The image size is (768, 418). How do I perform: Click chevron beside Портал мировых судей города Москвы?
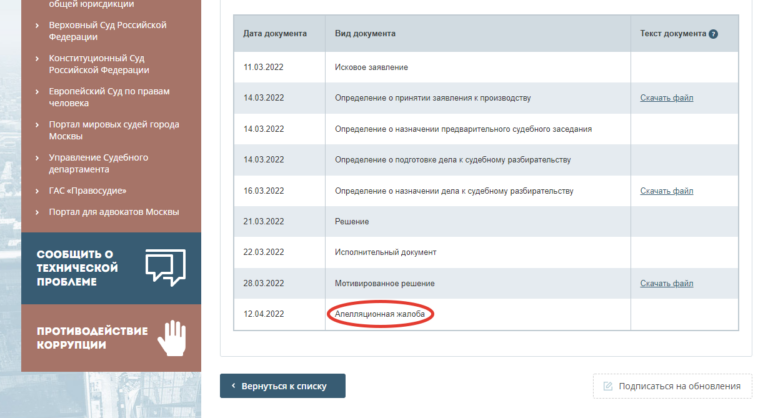tap(37, 124)
